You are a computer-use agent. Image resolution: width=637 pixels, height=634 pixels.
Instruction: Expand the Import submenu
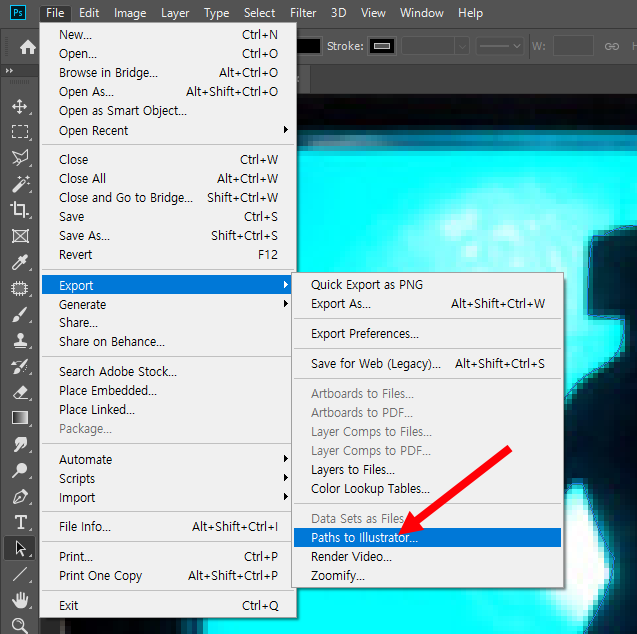[167, 498]
